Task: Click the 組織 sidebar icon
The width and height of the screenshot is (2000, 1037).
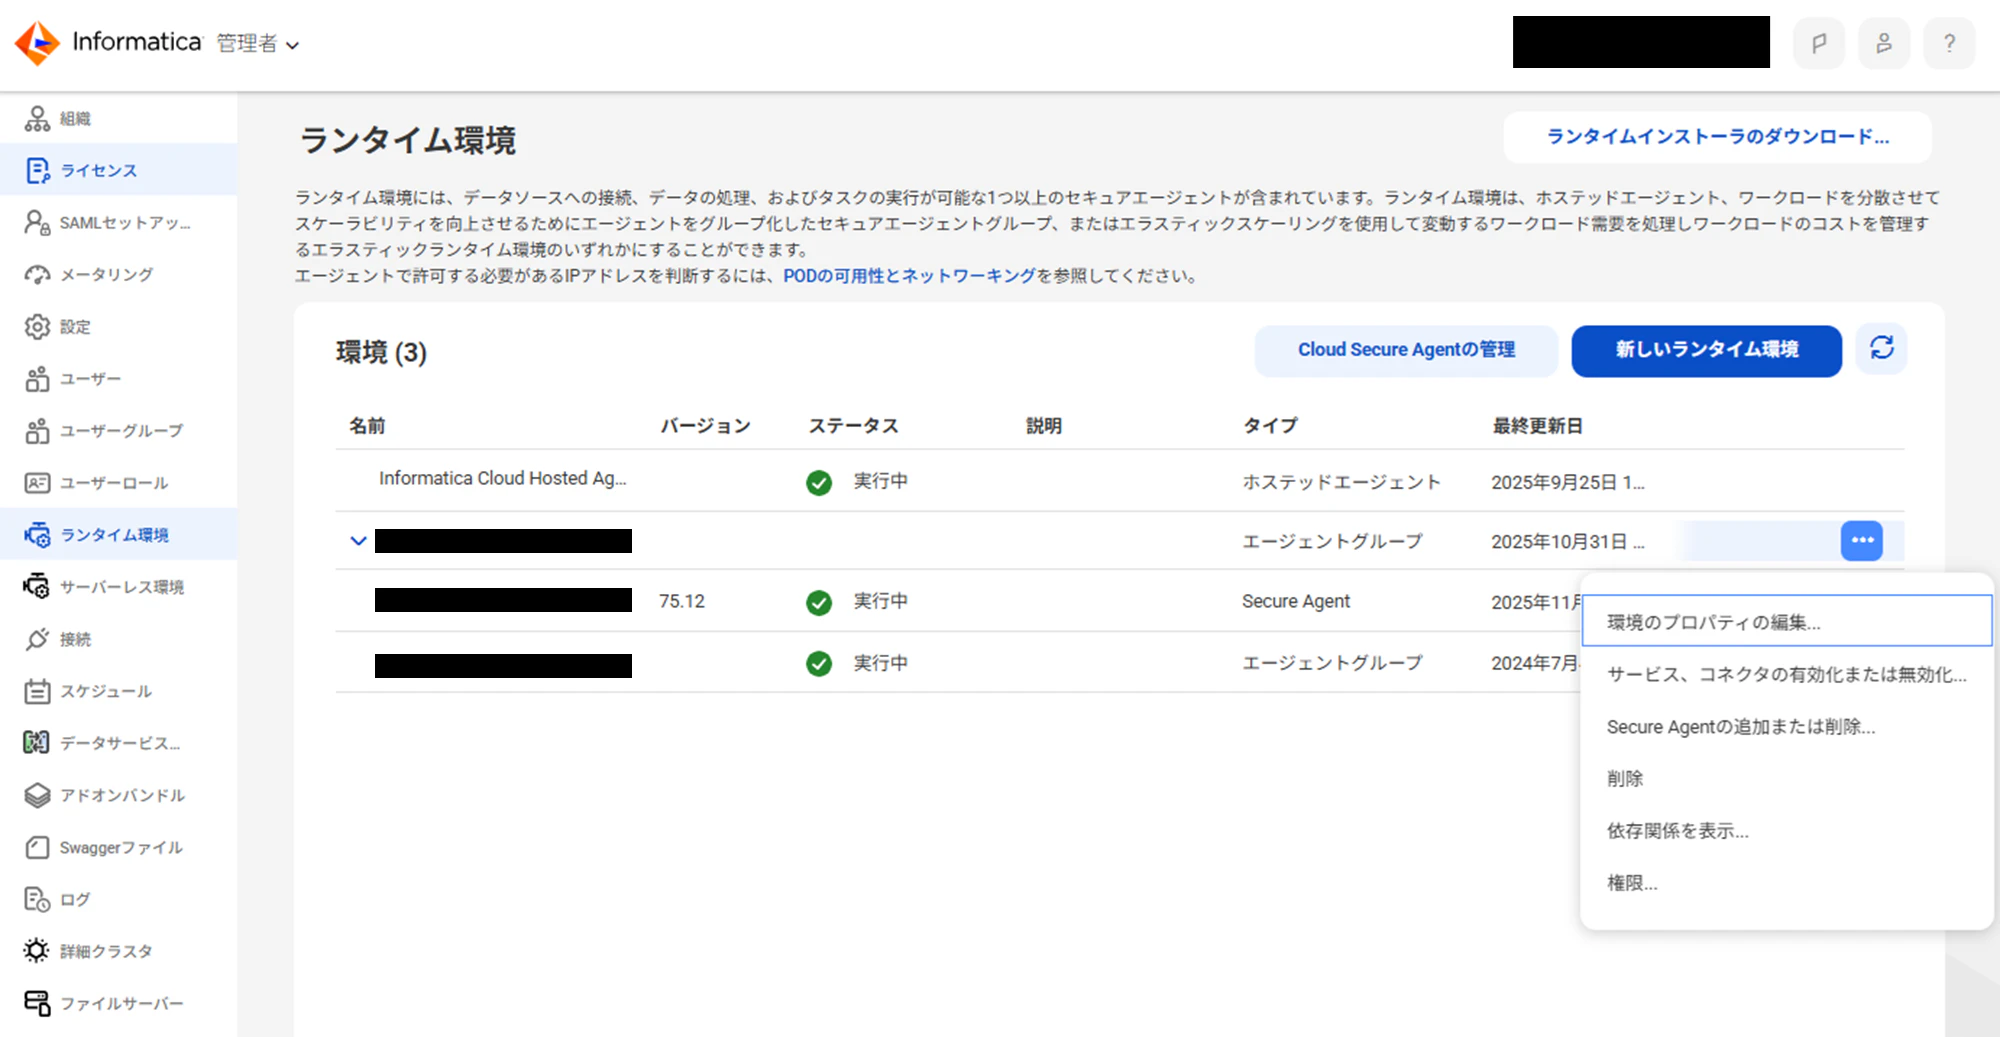Action: pyautogui.click(x=37, y=119)
